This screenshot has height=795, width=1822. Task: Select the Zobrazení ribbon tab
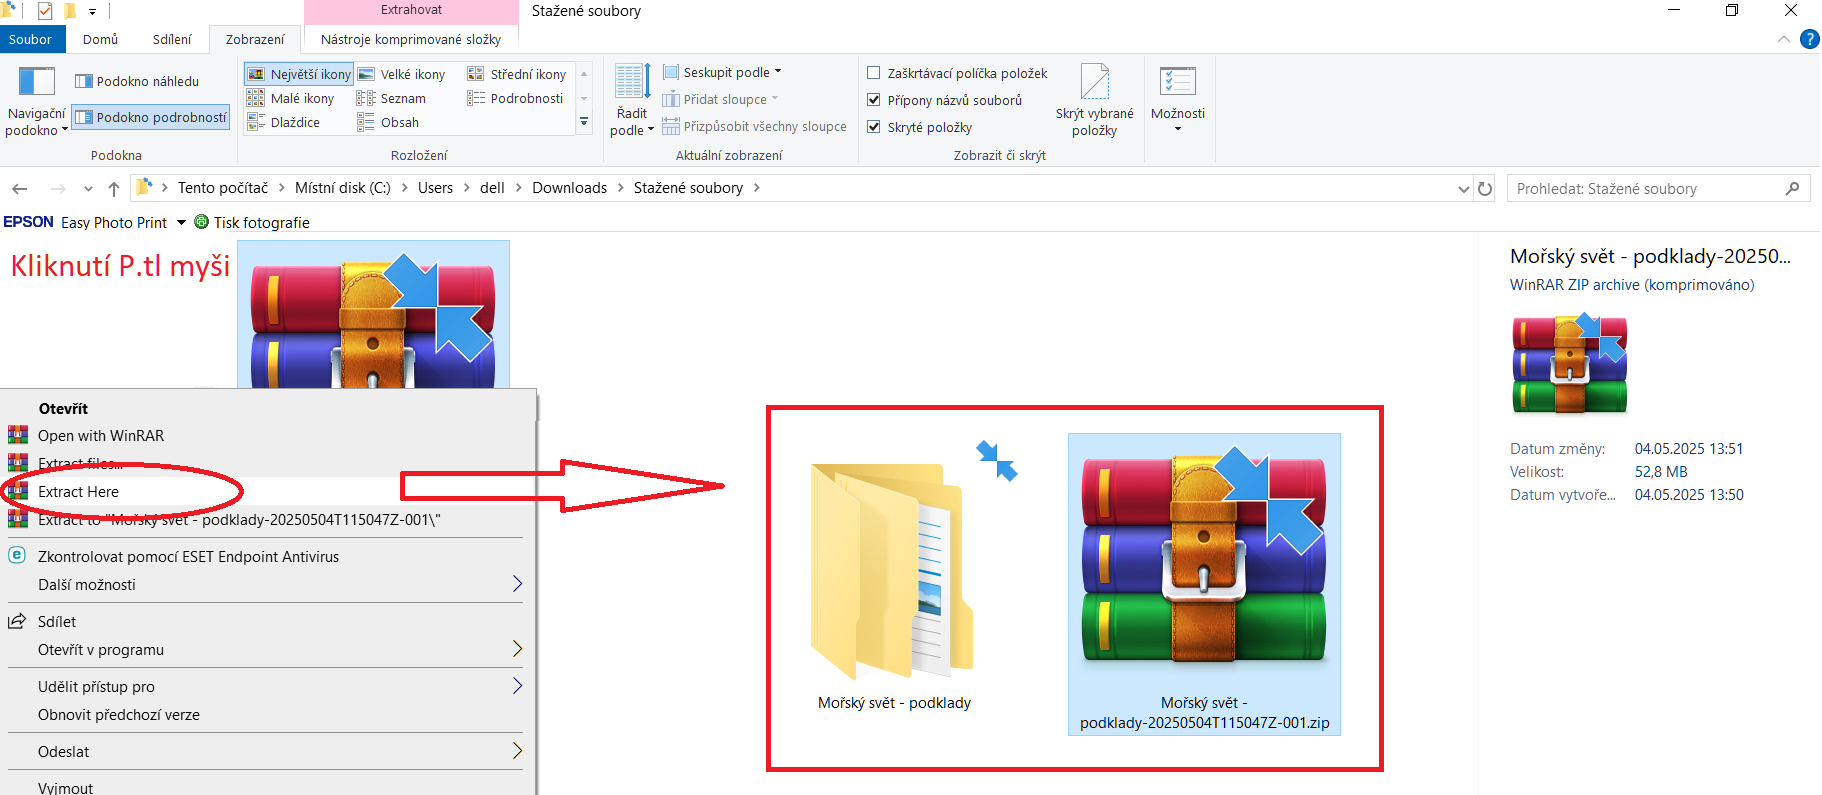[x=255, y=39]
